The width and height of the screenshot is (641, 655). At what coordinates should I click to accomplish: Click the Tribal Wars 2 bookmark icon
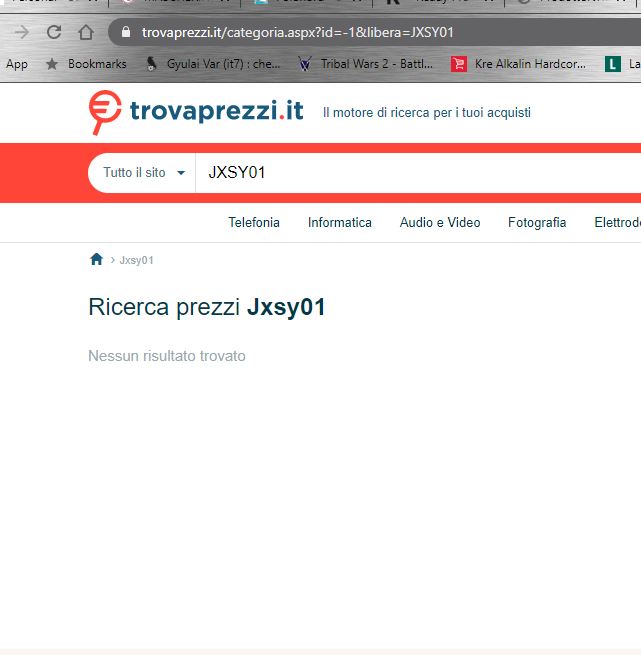point(305,64)
